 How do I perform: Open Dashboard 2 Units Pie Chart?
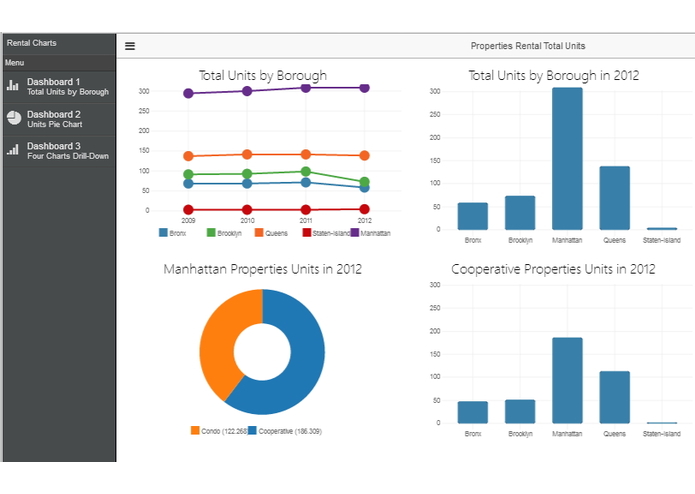click(x=59, y=119)
